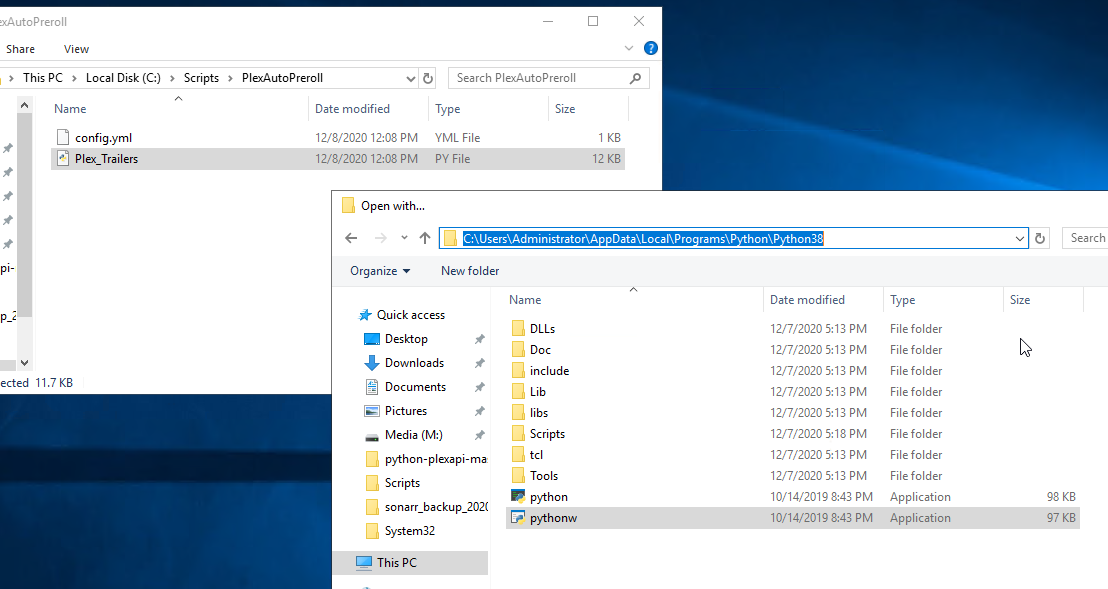Click the selected Python38 path field
The width and height of the screenshot is (1108, 589).
click(733, 239)
